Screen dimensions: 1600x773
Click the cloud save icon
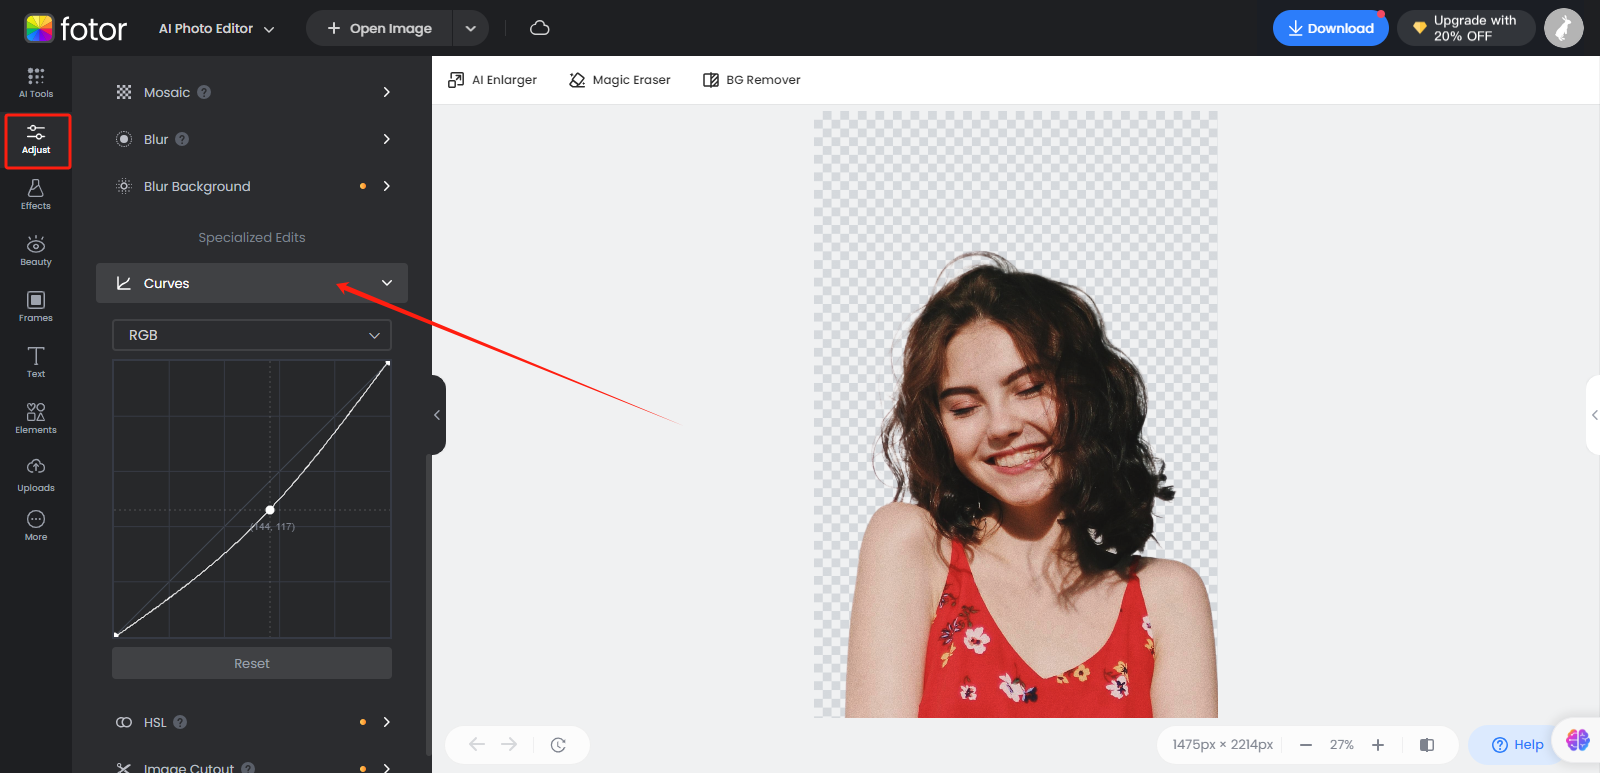540,28
